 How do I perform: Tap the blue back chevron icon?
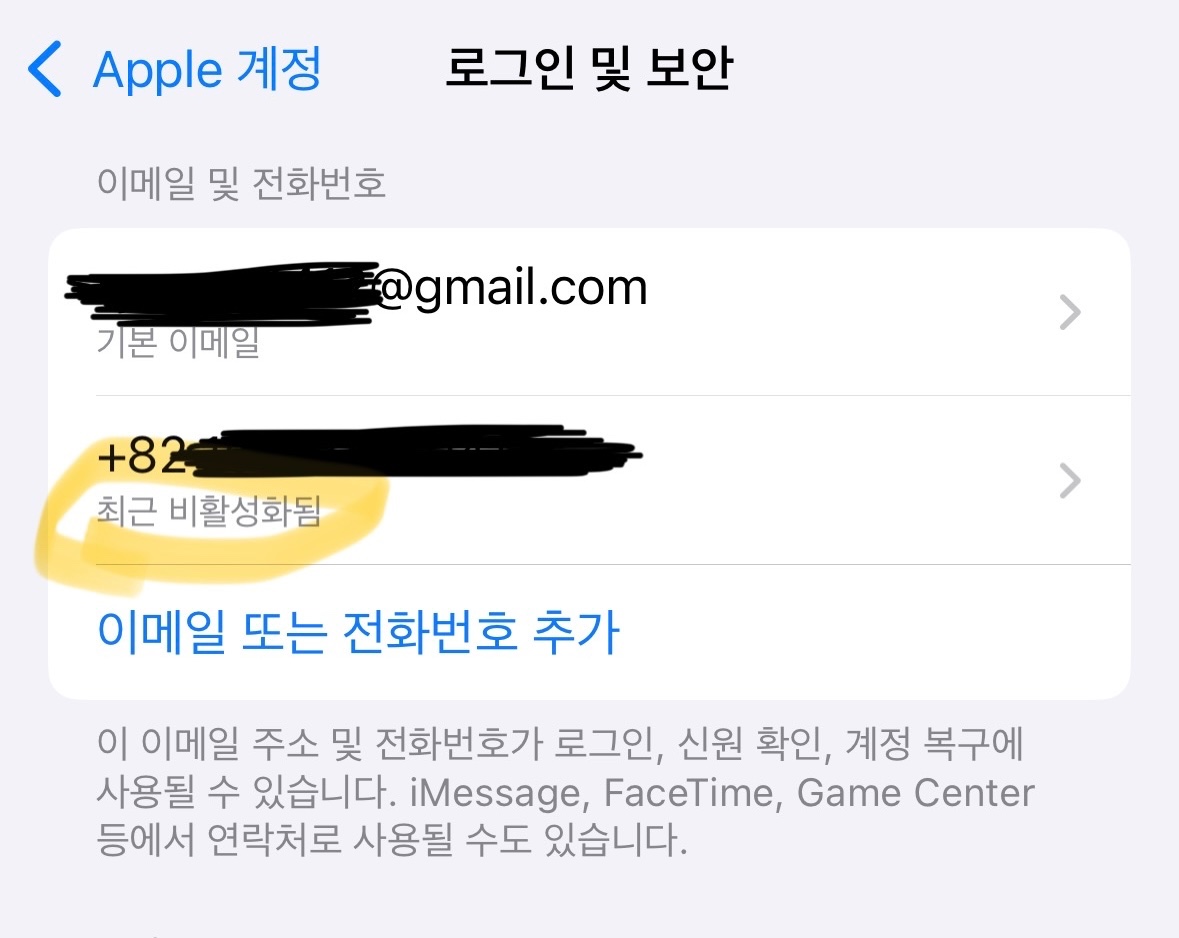44,69
